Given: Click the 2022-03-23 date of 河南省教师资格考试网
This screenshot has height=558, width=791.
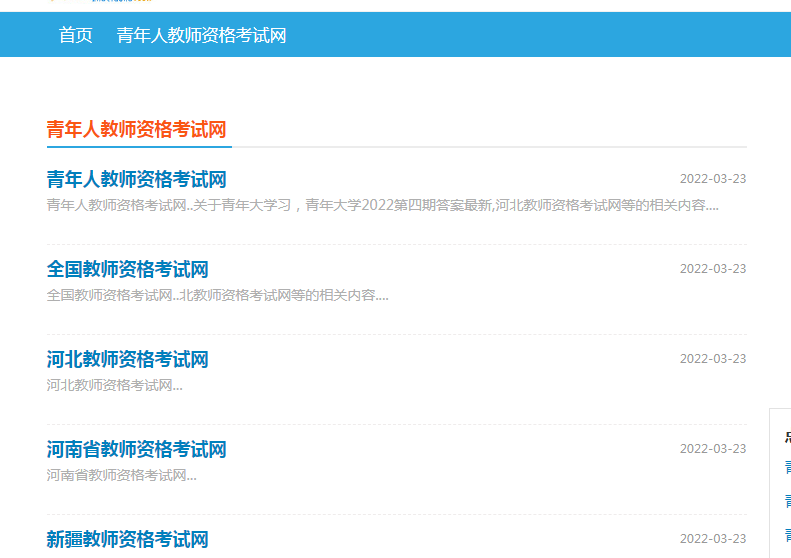Looking at the screenshot, I should click(x=713, y=449).
